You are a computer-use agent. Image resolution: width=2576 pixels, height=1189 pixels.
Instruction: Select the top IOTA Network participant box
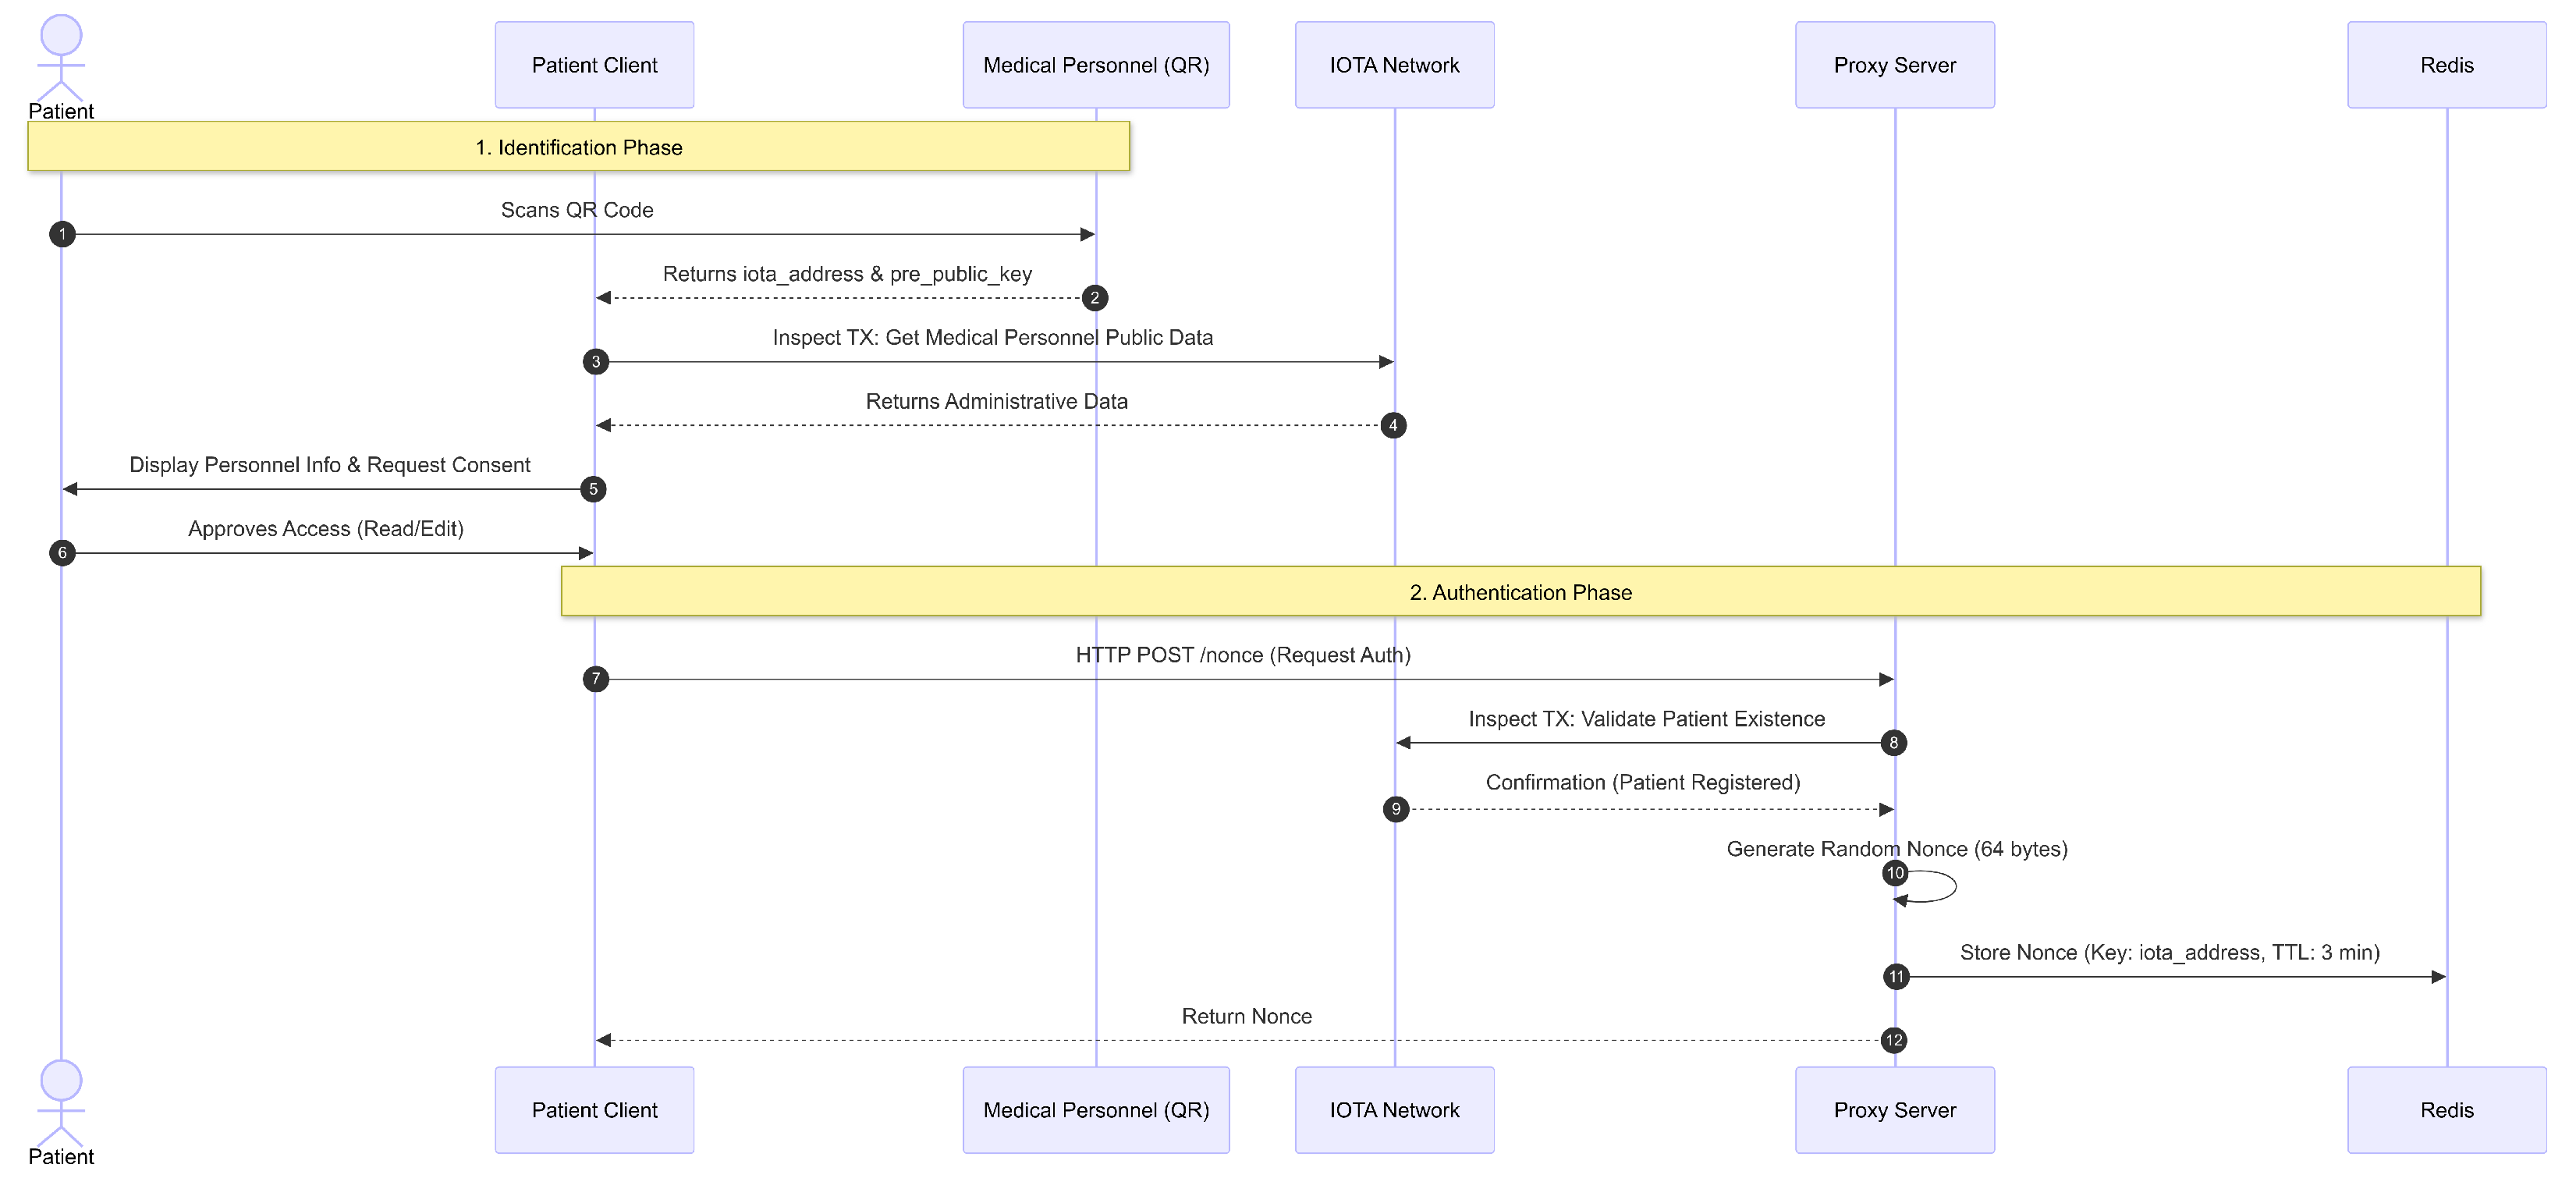coord(1394,65)
